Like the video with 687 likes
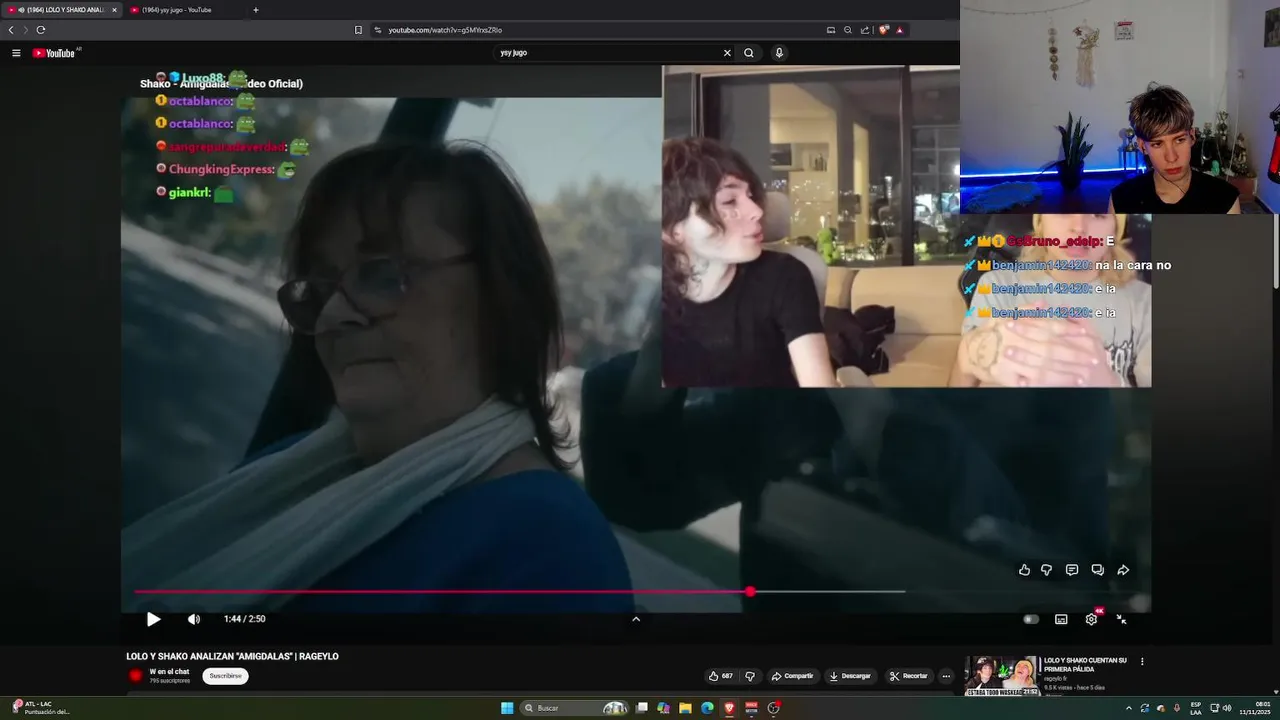This screenshot has width=1280, height=720. pos(720,676)
